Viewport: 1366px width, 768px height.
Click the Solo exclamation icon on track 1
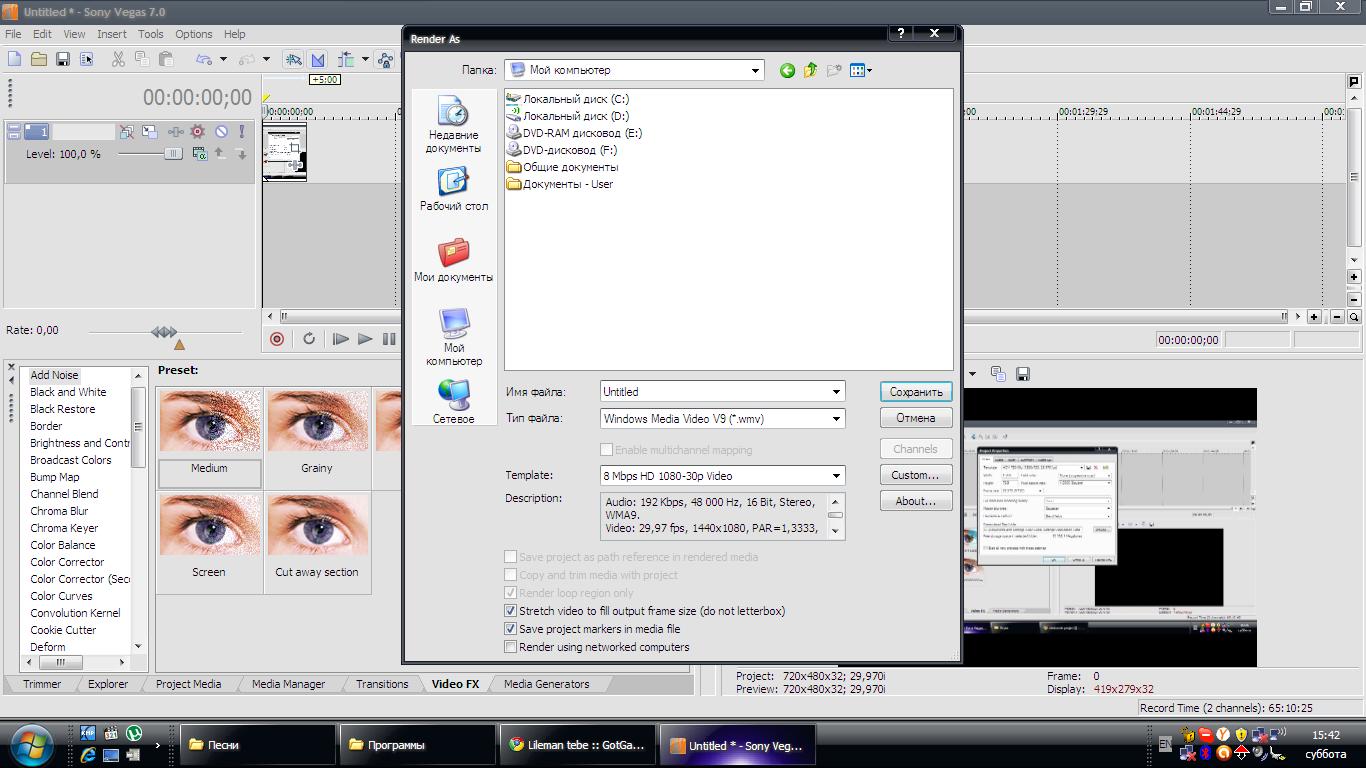click(x=242, y=131)
